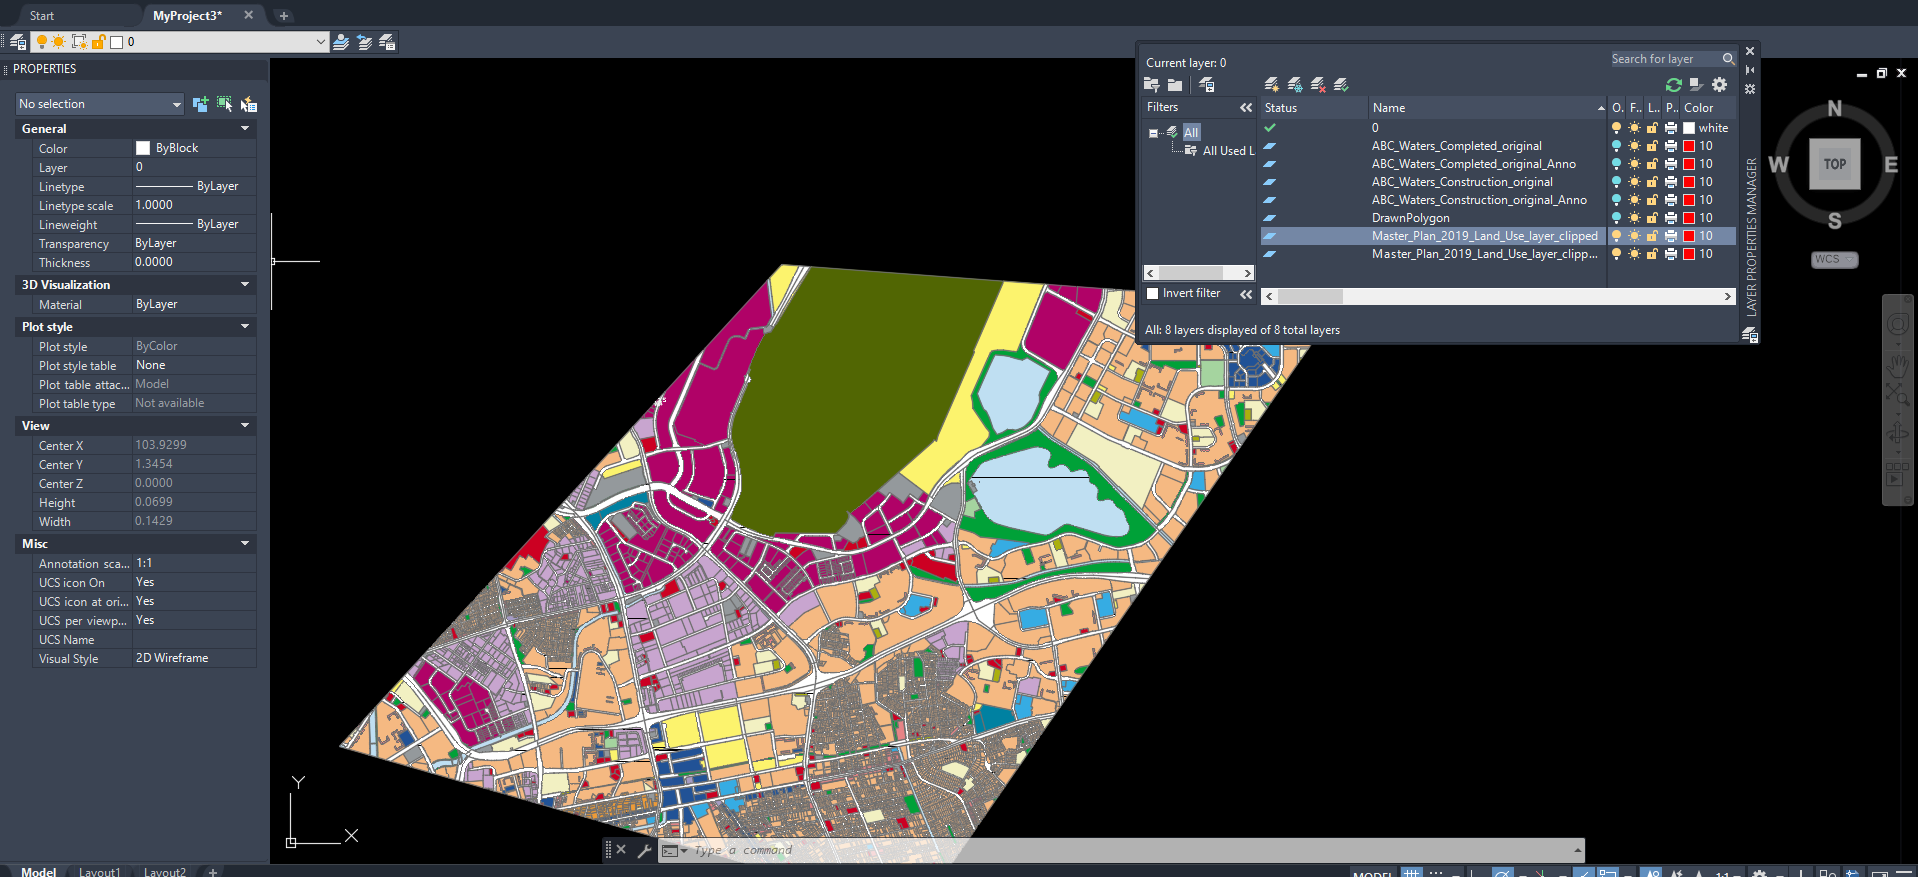Toggle plot for ABC_Waters_Completed_original_Anno layer
The image size is (1918, 877).
click(1670, 164)
